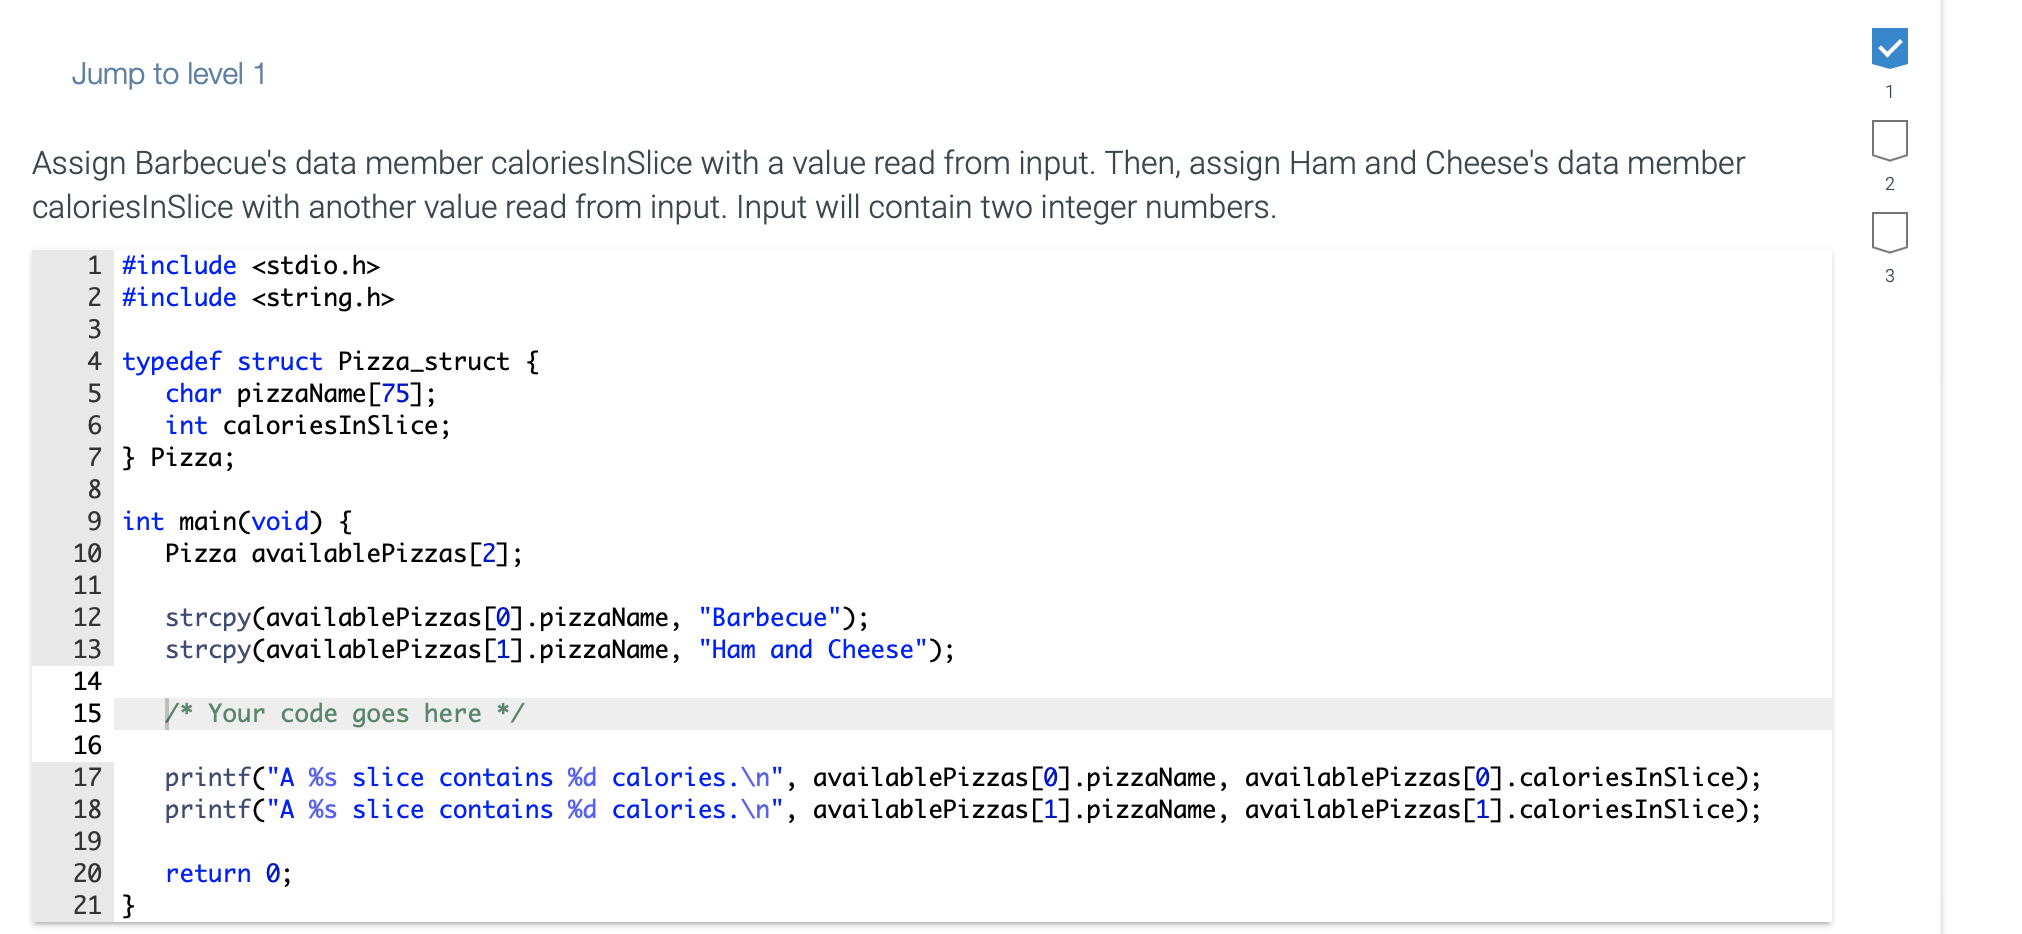Select the level 3 progress bookmark icon
Viewport: 2022px width, 934px height.
coord(1890,229)
